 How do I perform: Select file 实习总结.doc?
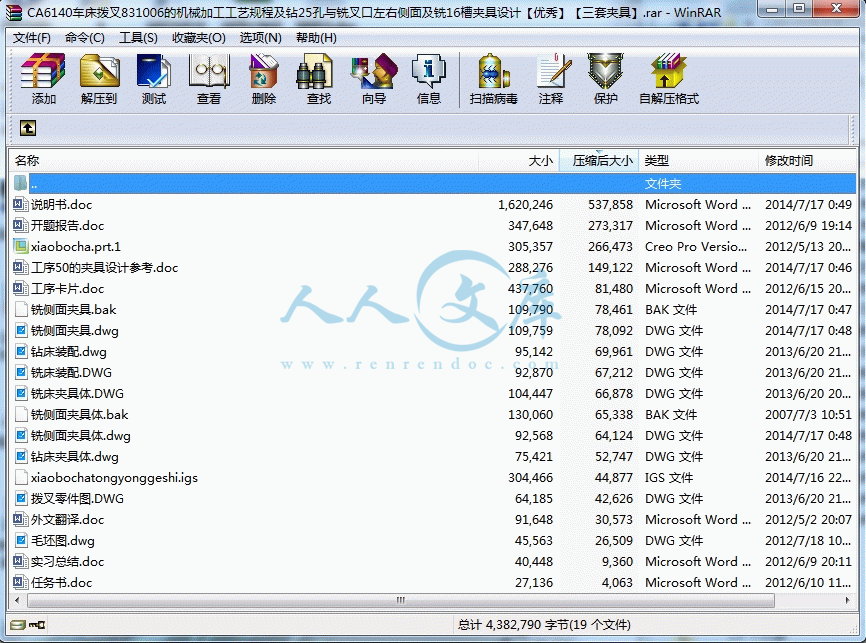pyautogui.click(x=67, y=561)
